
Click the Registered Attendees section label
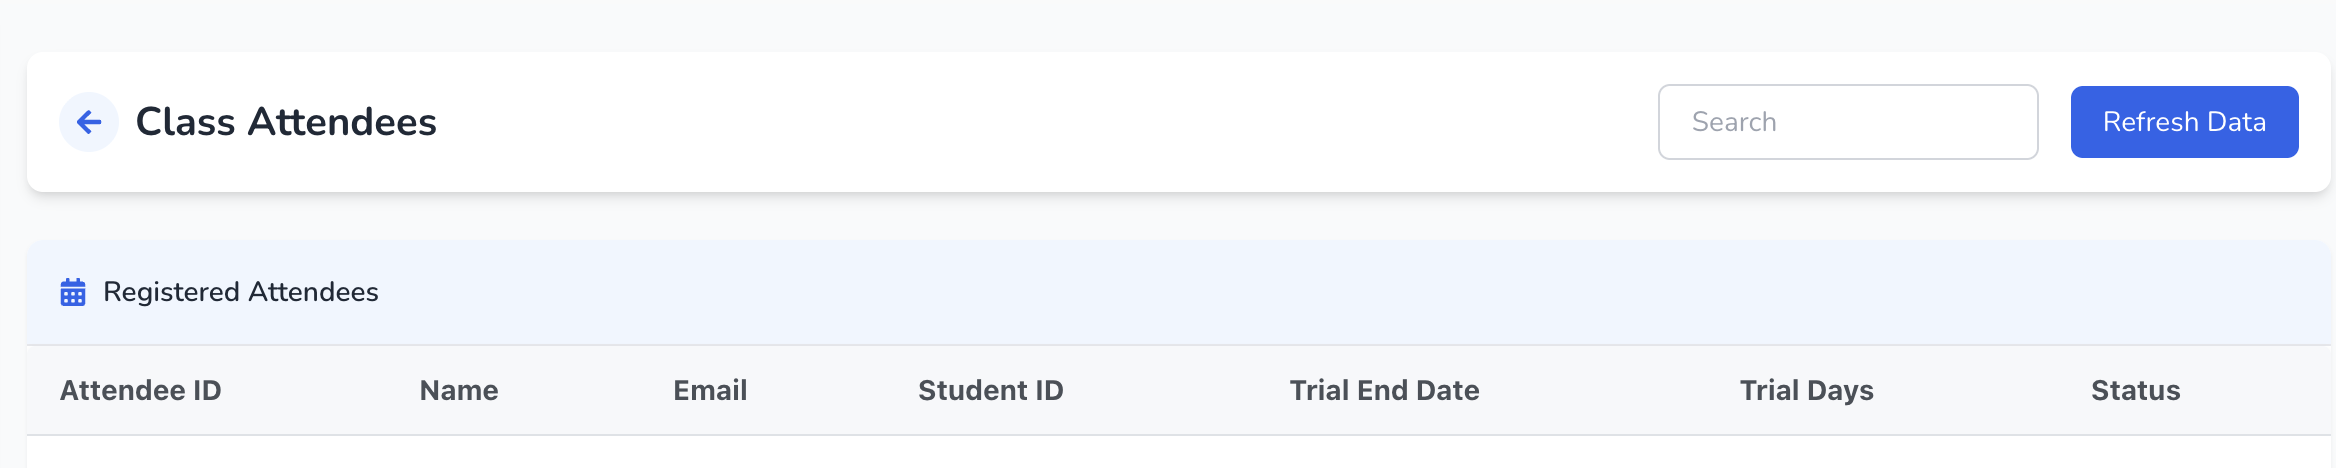241,292
